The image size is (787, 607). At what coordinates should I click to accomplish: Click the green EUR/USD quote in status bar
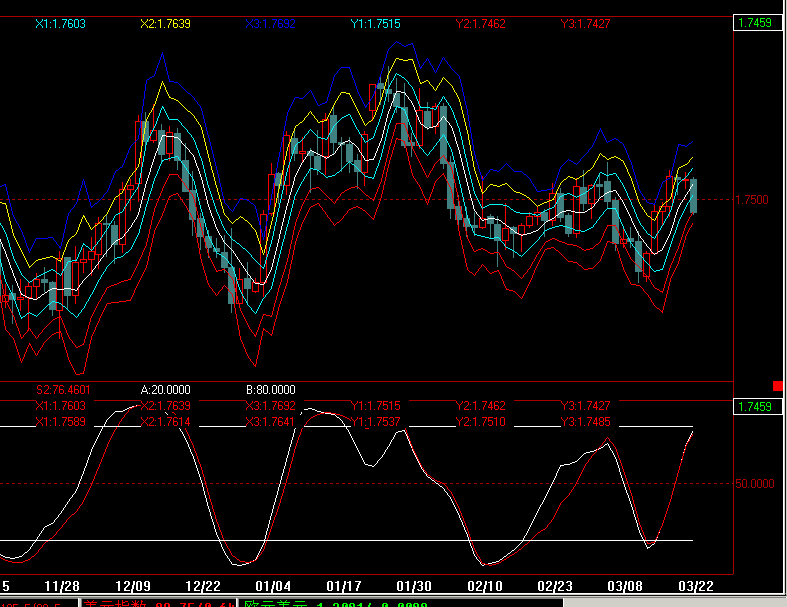pos(336,603)
